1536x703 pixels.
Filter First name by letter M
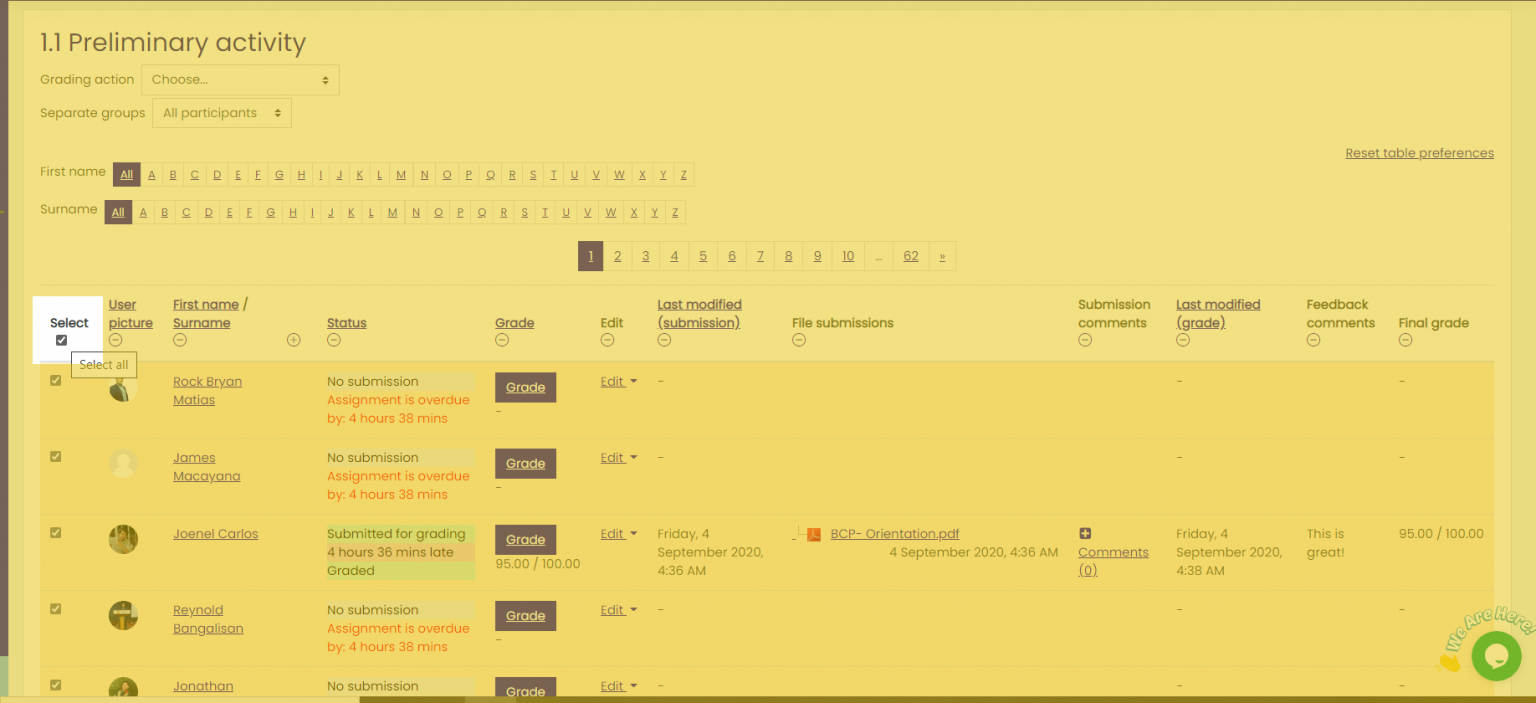pyautogui.click(x=401, y=175)
